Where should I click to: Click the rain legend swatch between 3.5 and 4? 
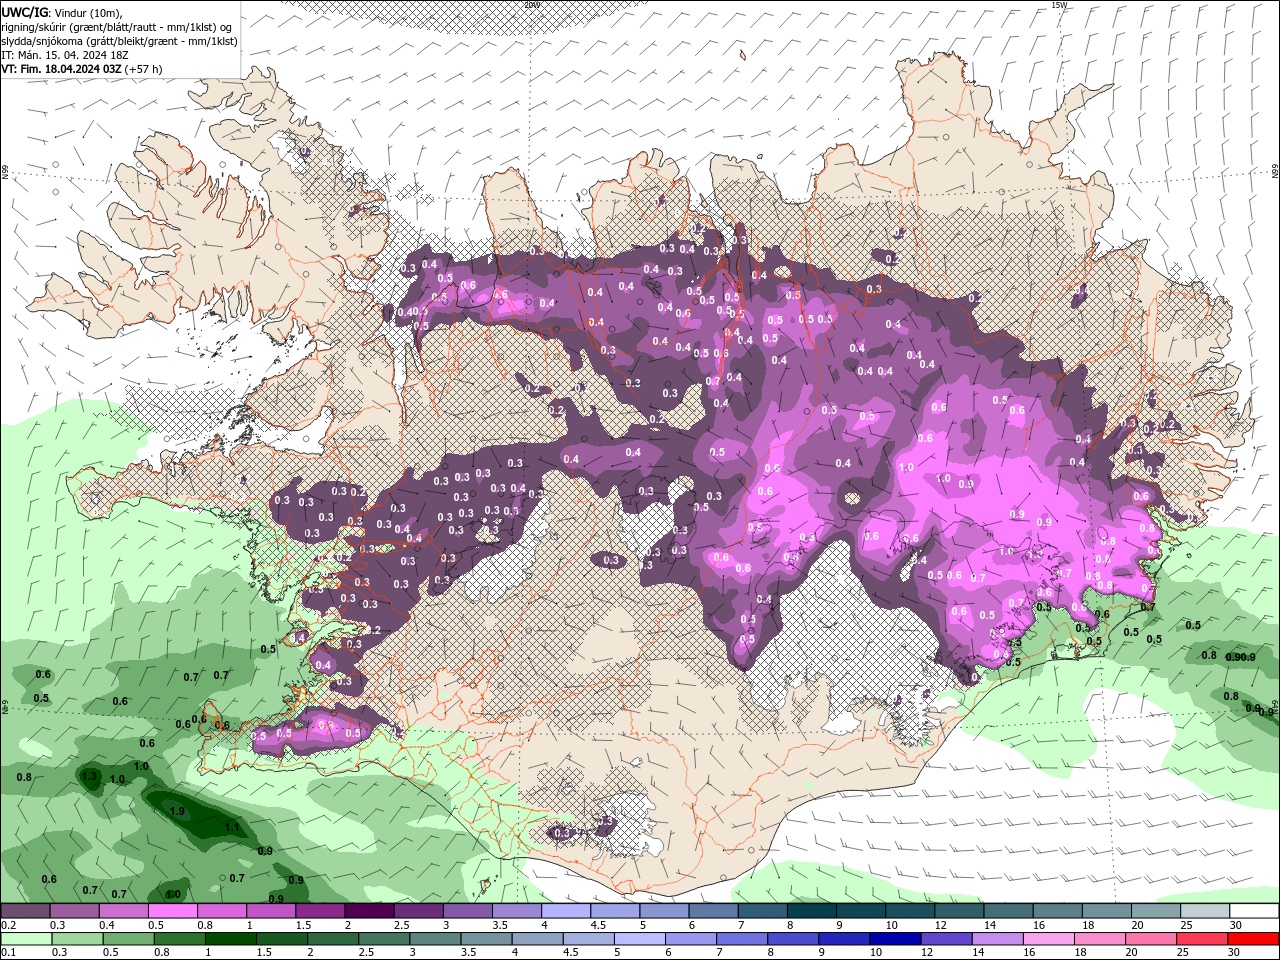click(x=486, y=939)
